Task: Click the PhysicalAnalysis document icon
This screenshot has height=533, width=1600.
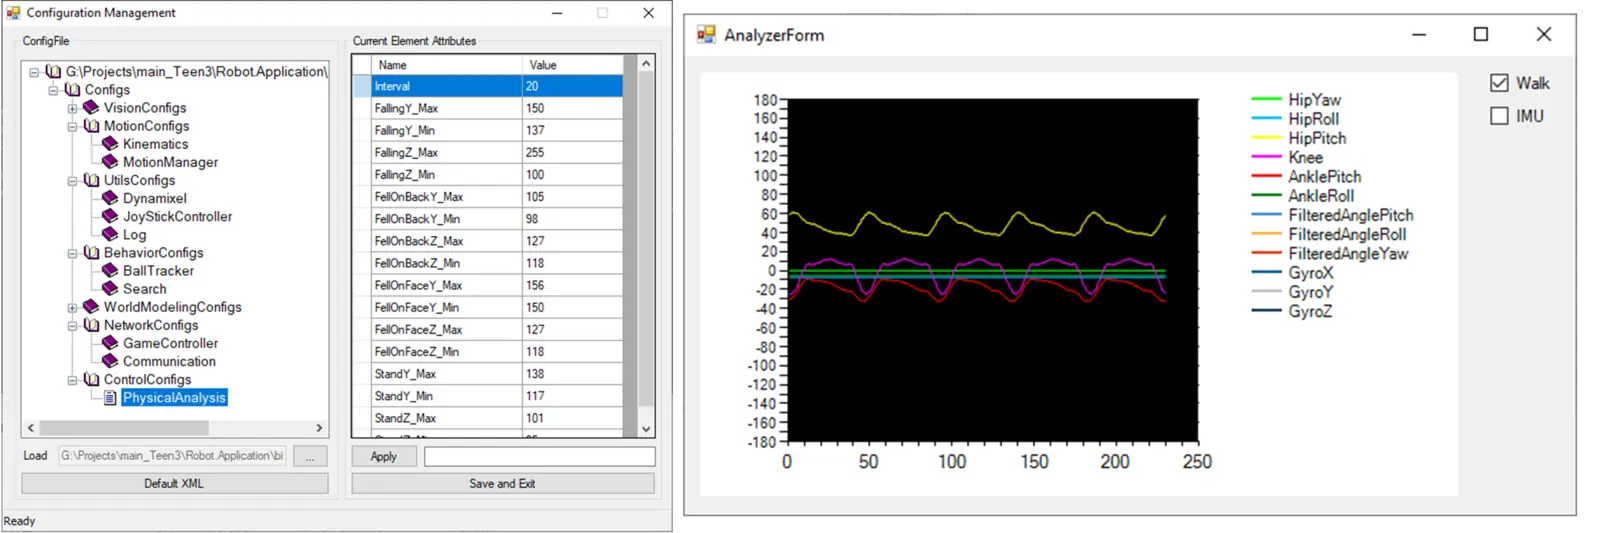Action: click(x=110, y=397)
